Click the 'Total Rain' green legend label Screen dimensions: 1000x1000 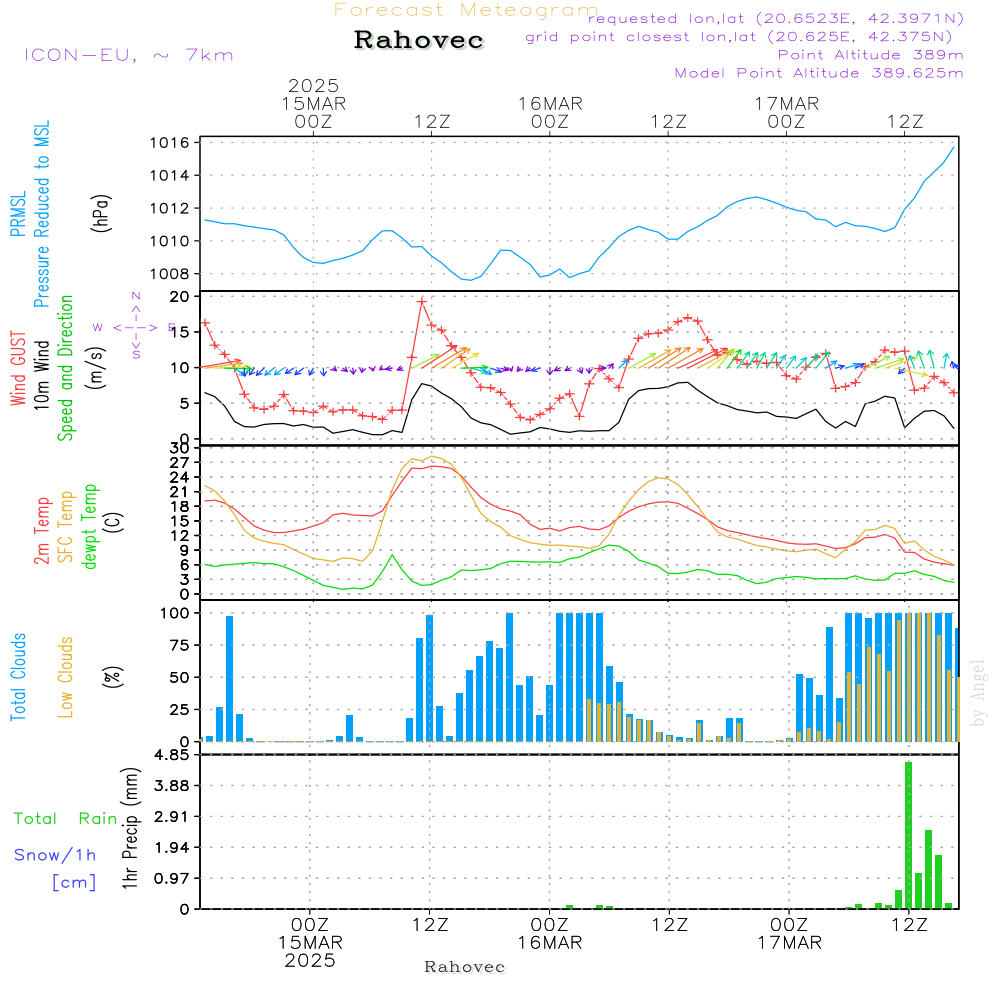coord(66,819)
